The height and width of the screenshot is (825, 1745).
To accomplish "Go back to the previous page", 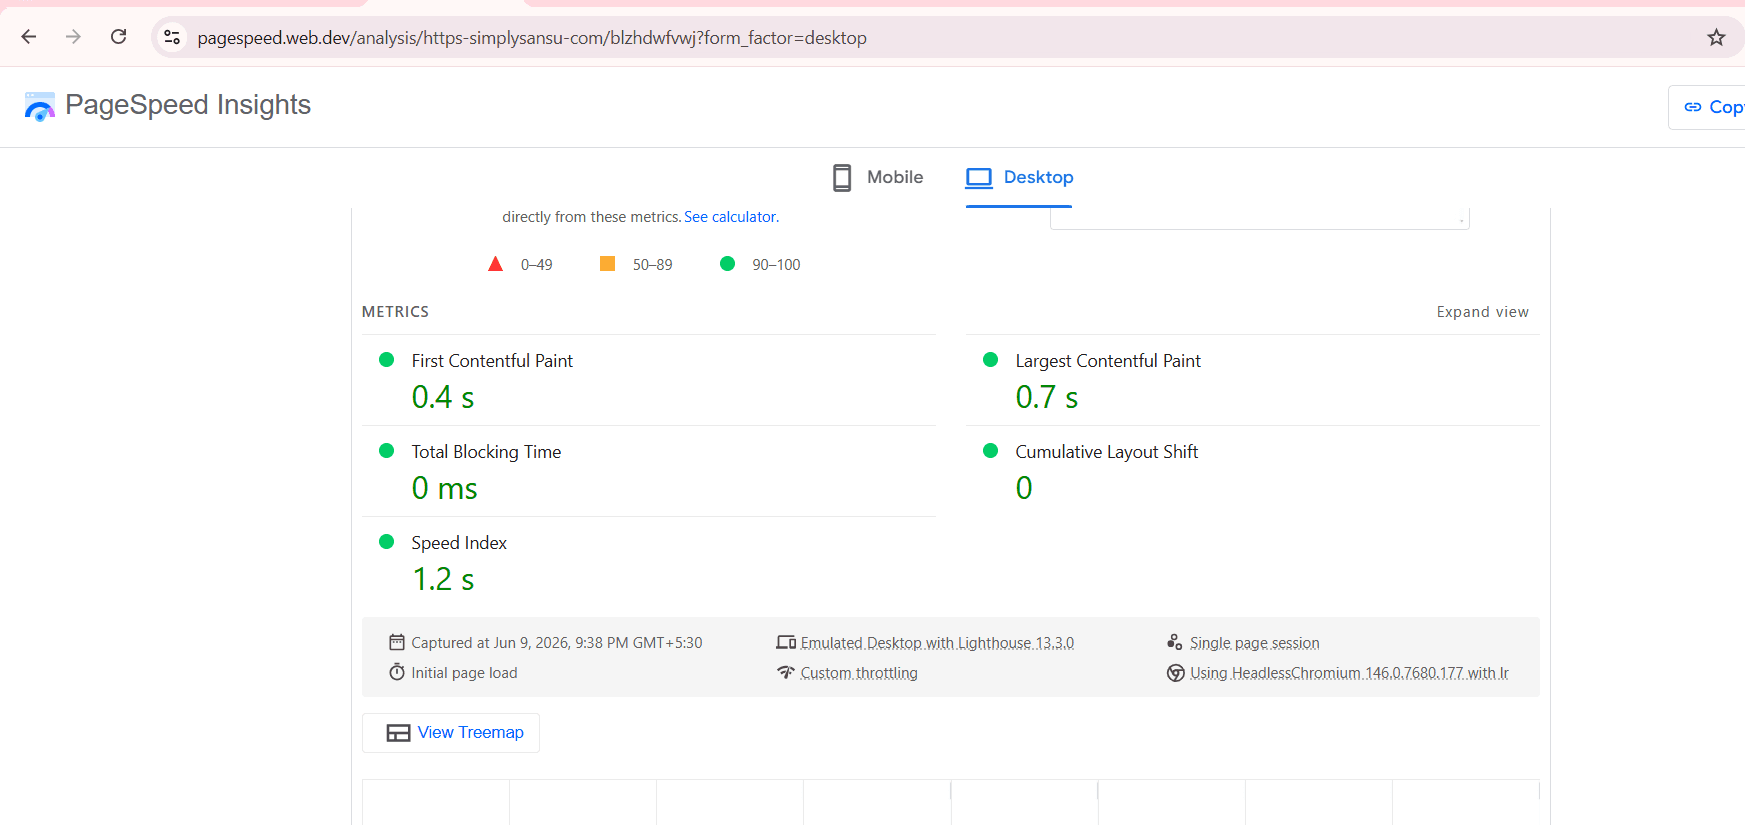I will (29, 37).
